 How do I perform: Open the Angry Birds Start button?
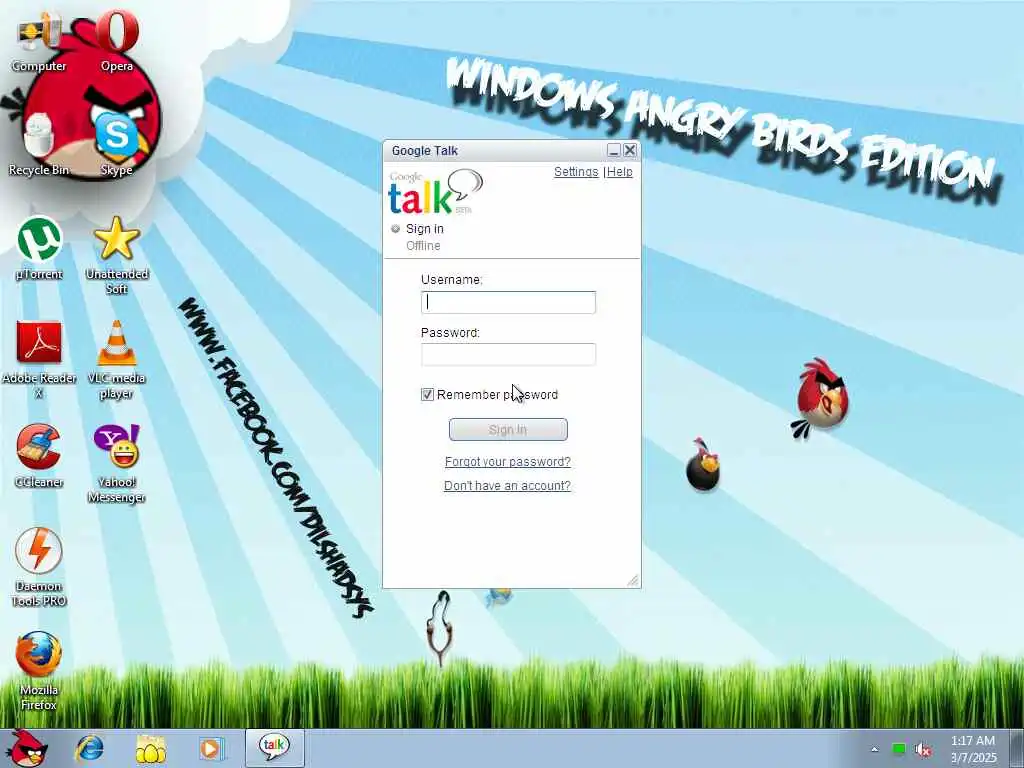tap(25, 748)
